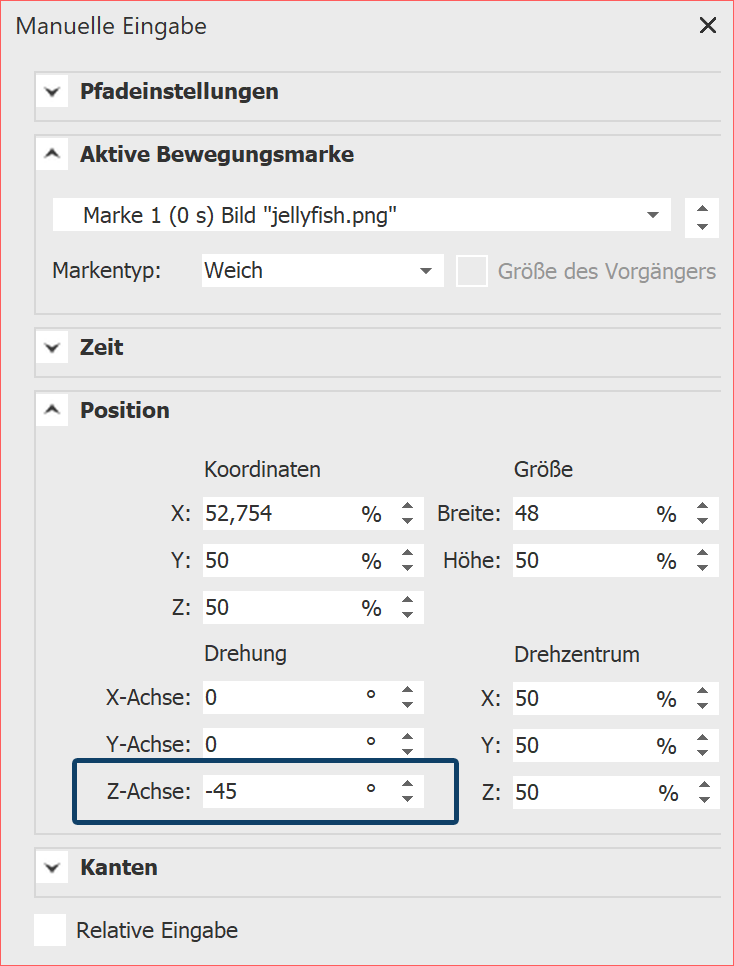Screen dimensions: 734x966
Task: Toggle the Relative Eingabe checkbox
Action: coord(50,930)
